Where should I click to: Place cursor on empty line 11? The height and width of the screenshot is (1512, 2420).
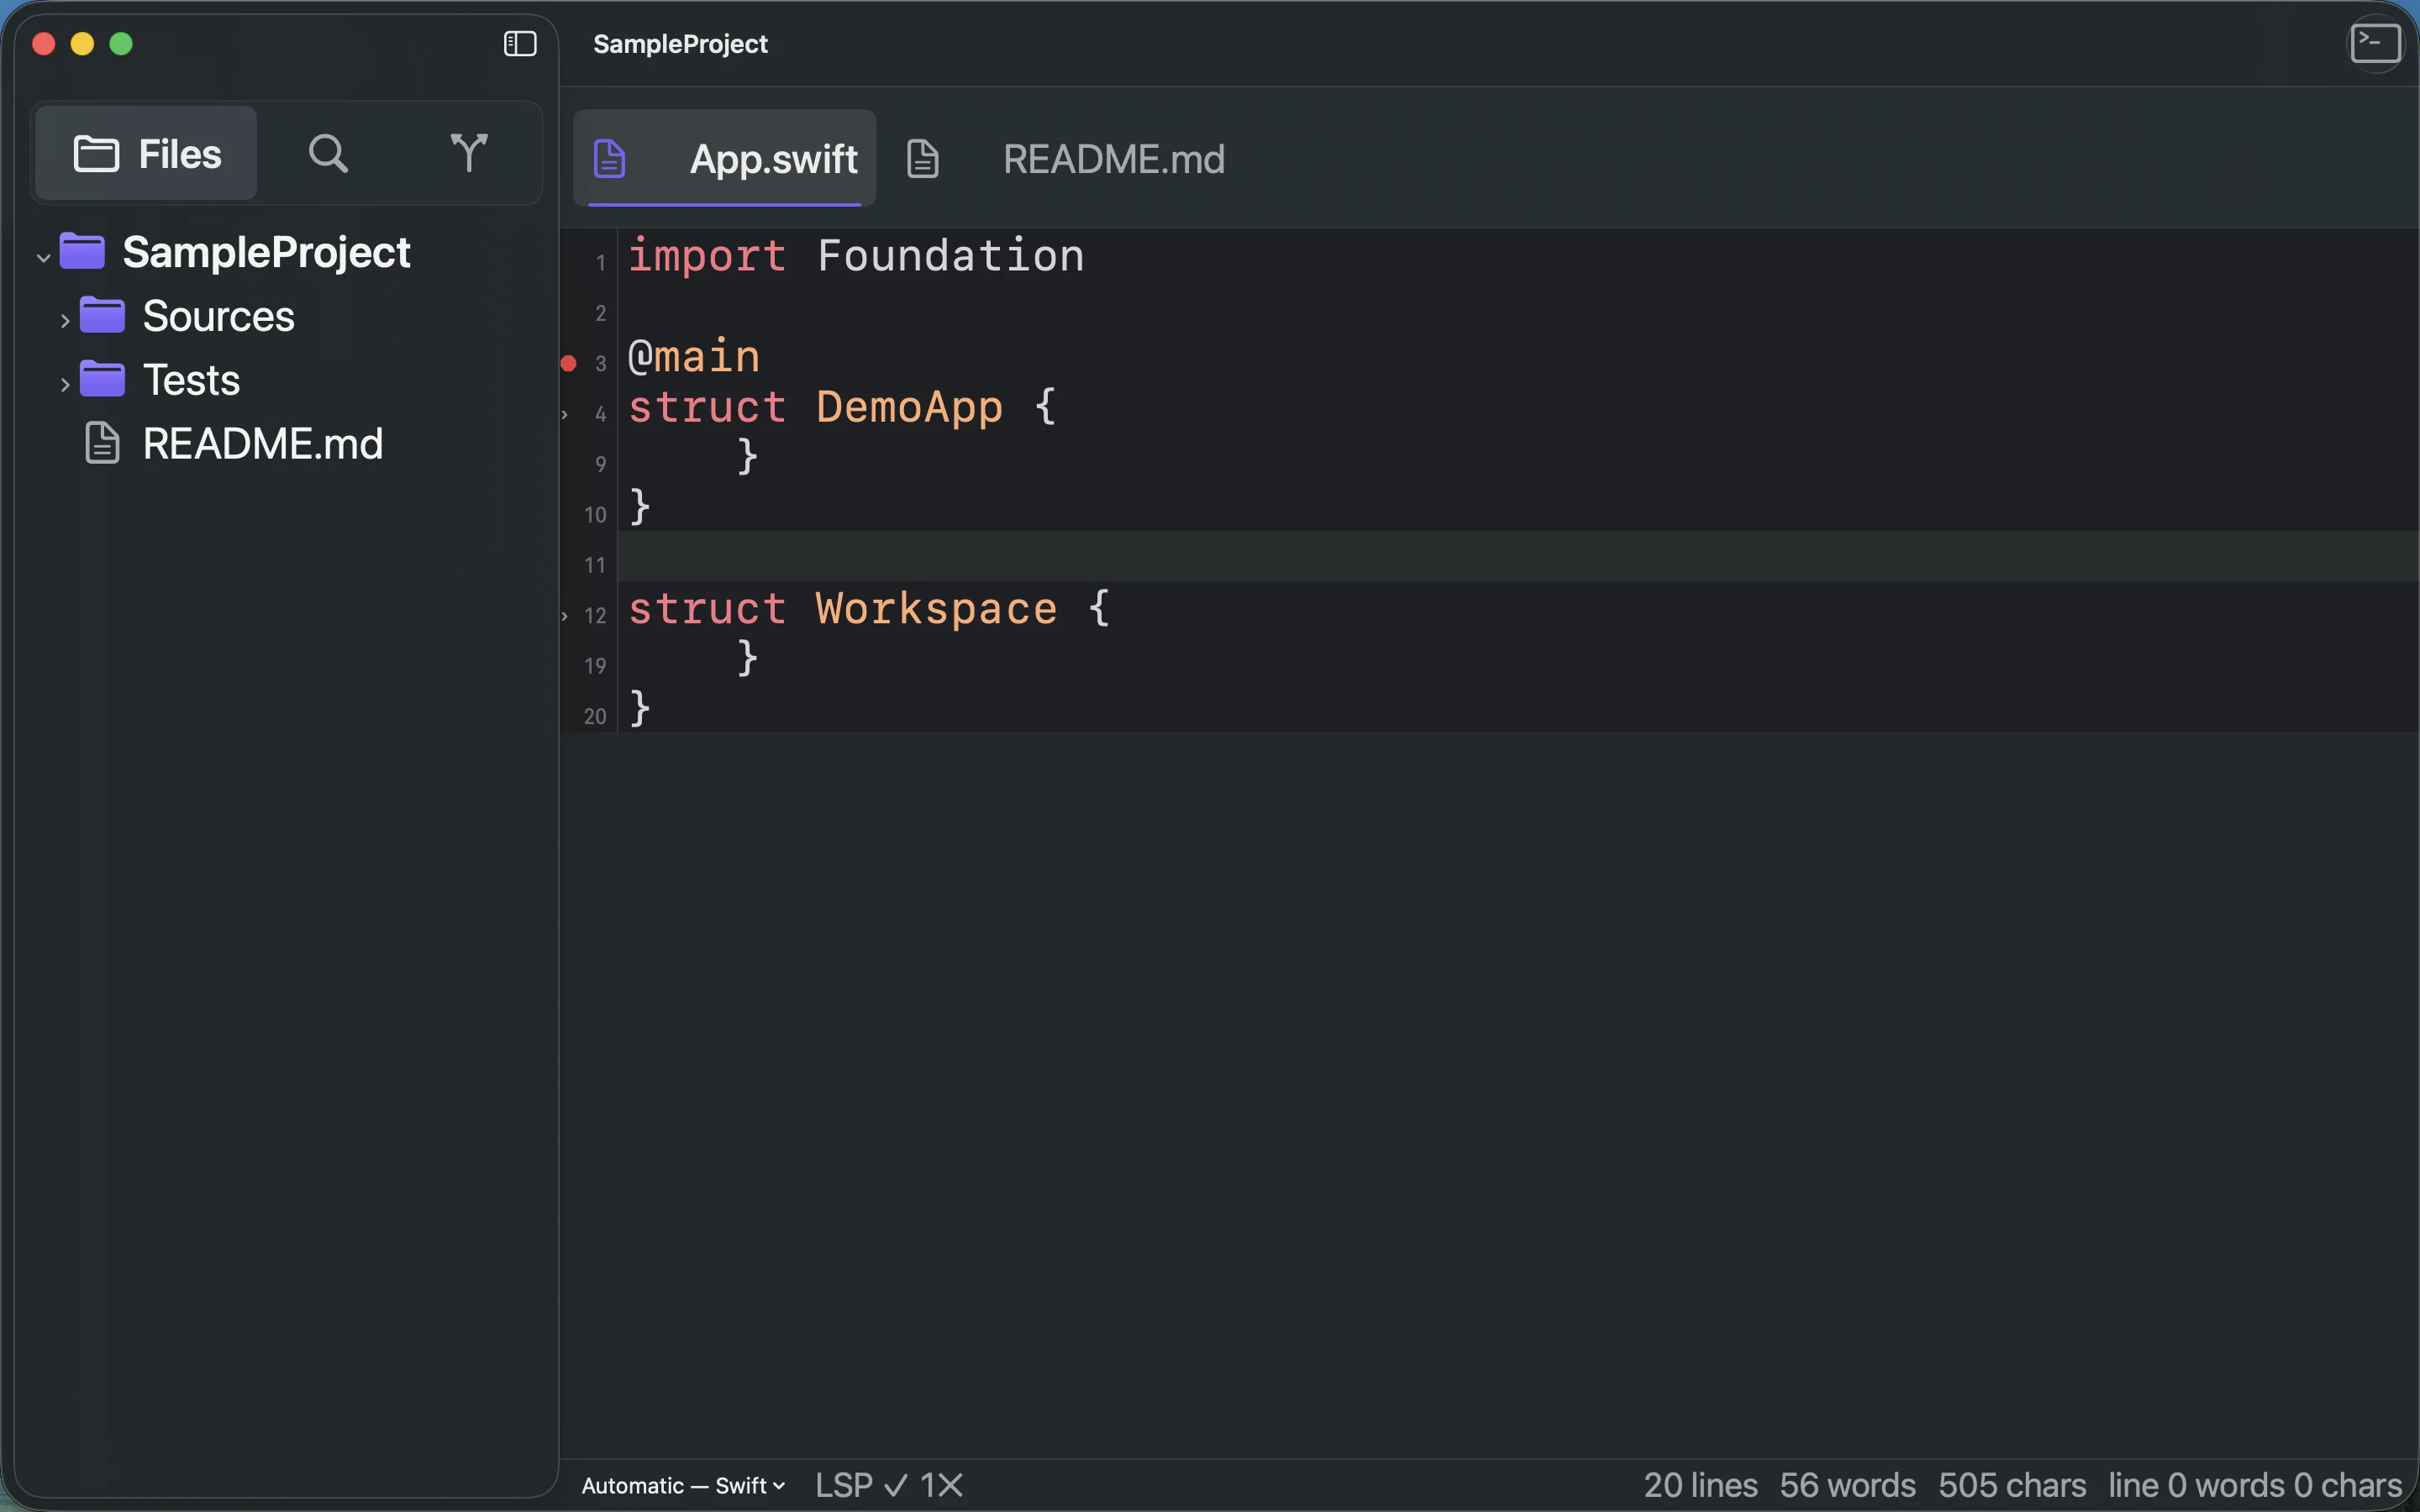tap(1518, 556)
